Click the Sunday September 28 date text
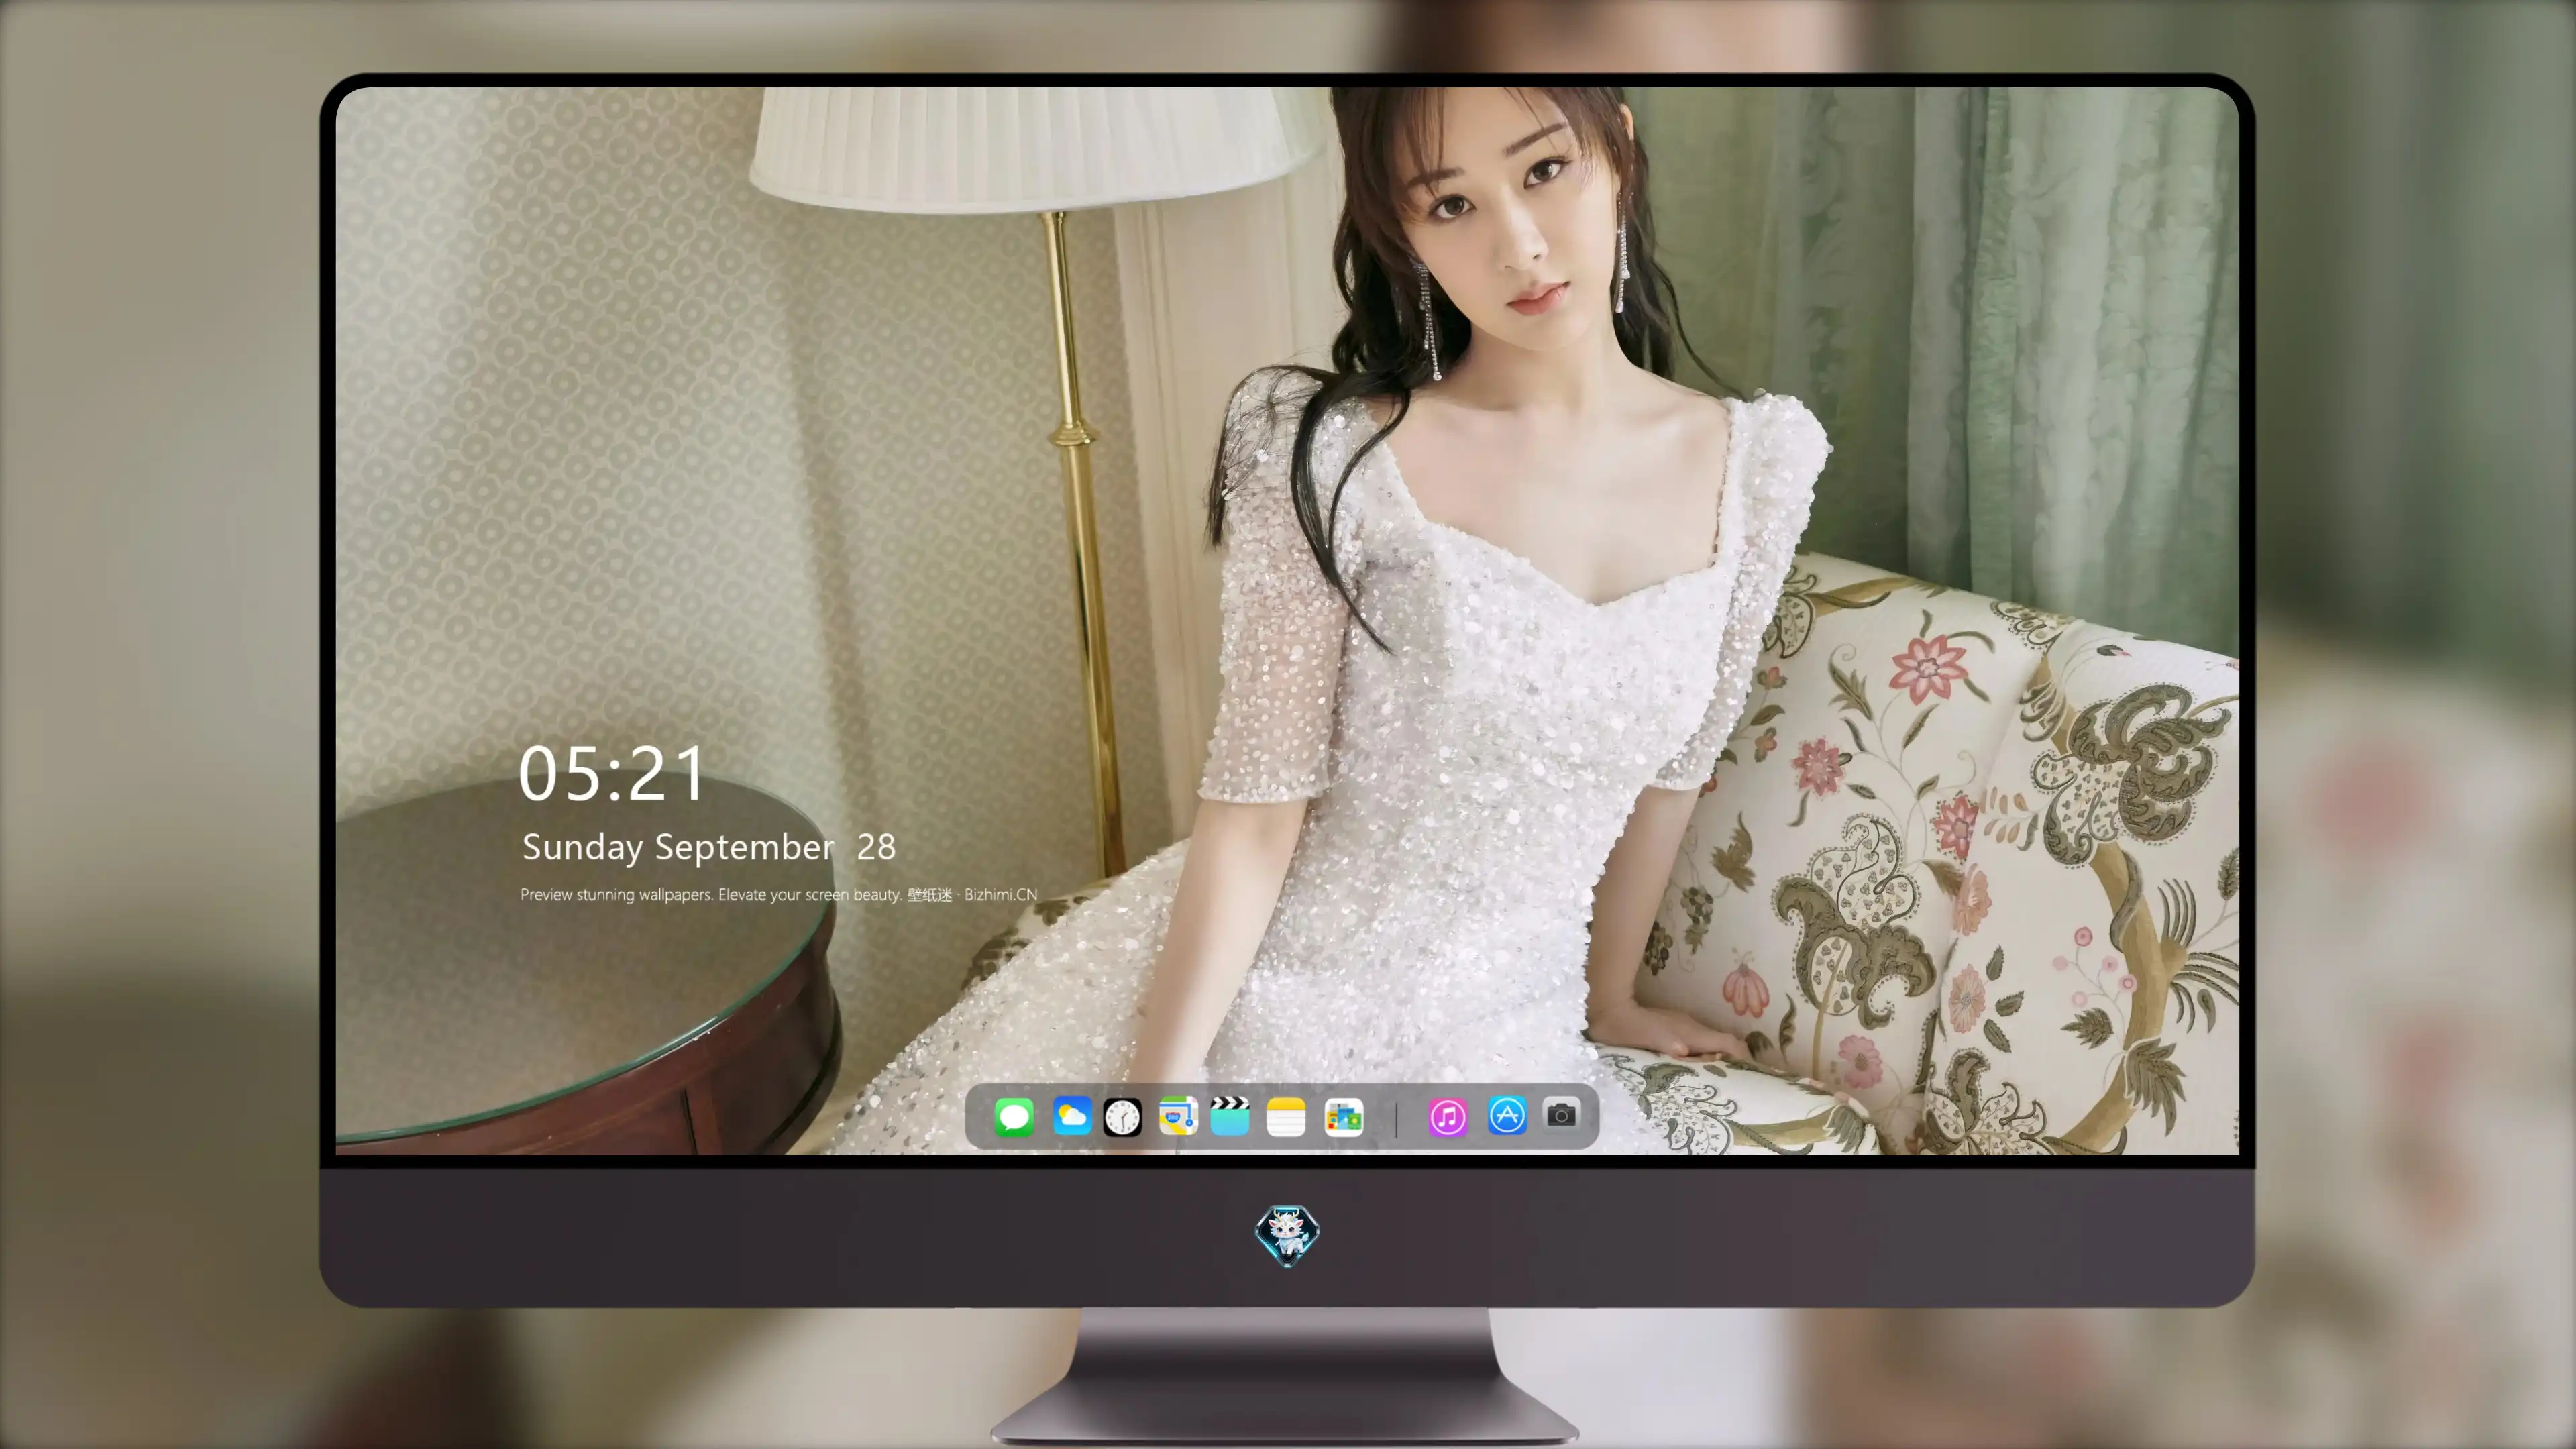This screenshot has width=2576, height=1449. (x=709, y=847)
